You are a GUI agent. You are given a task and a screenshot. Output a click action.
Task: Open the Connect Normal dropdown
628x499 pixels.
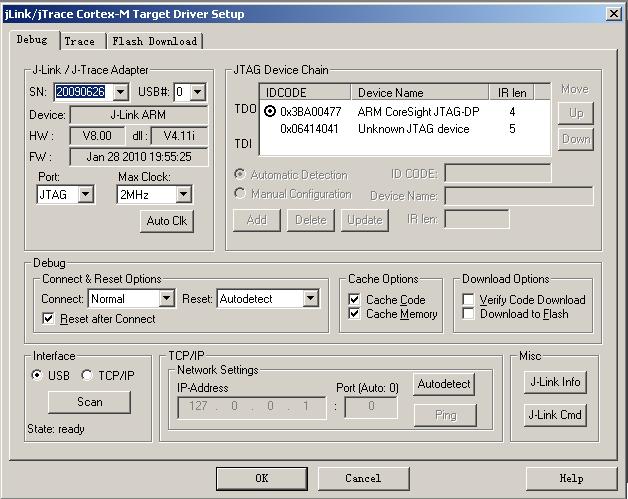click(166, 298)
